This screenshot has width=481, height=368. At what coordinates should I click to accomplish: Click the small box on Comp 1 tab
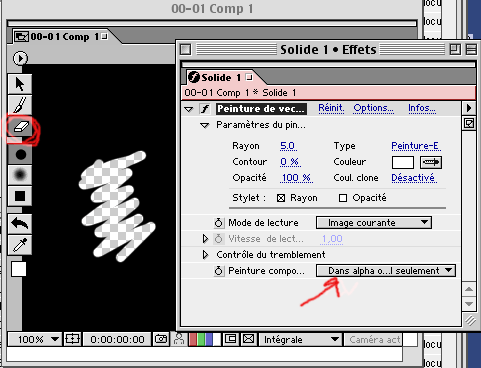coord(104,36)
